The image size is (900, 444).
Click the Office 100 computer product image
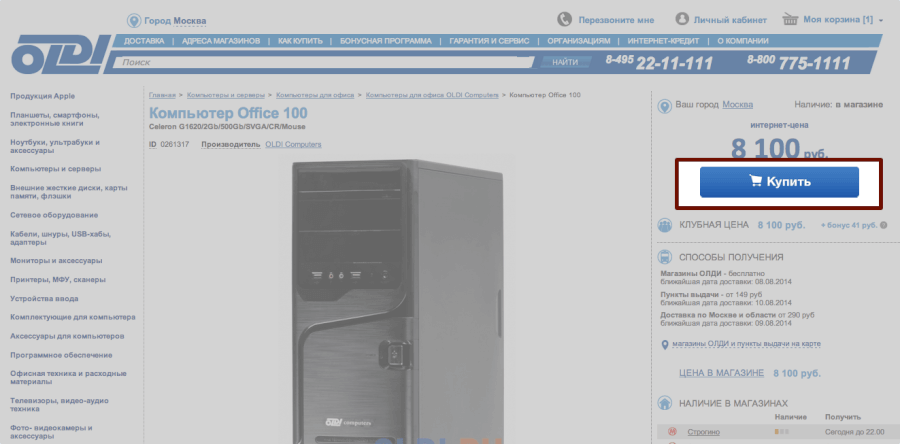tap(397, 300)
